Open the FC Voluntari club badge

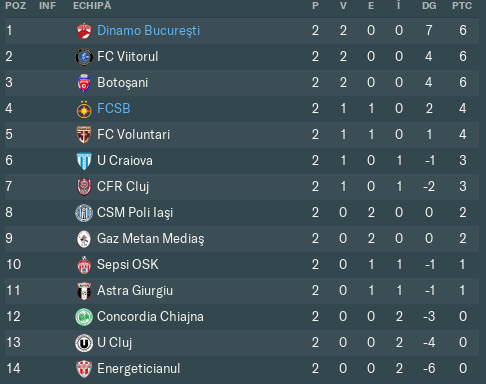[84, 135]
